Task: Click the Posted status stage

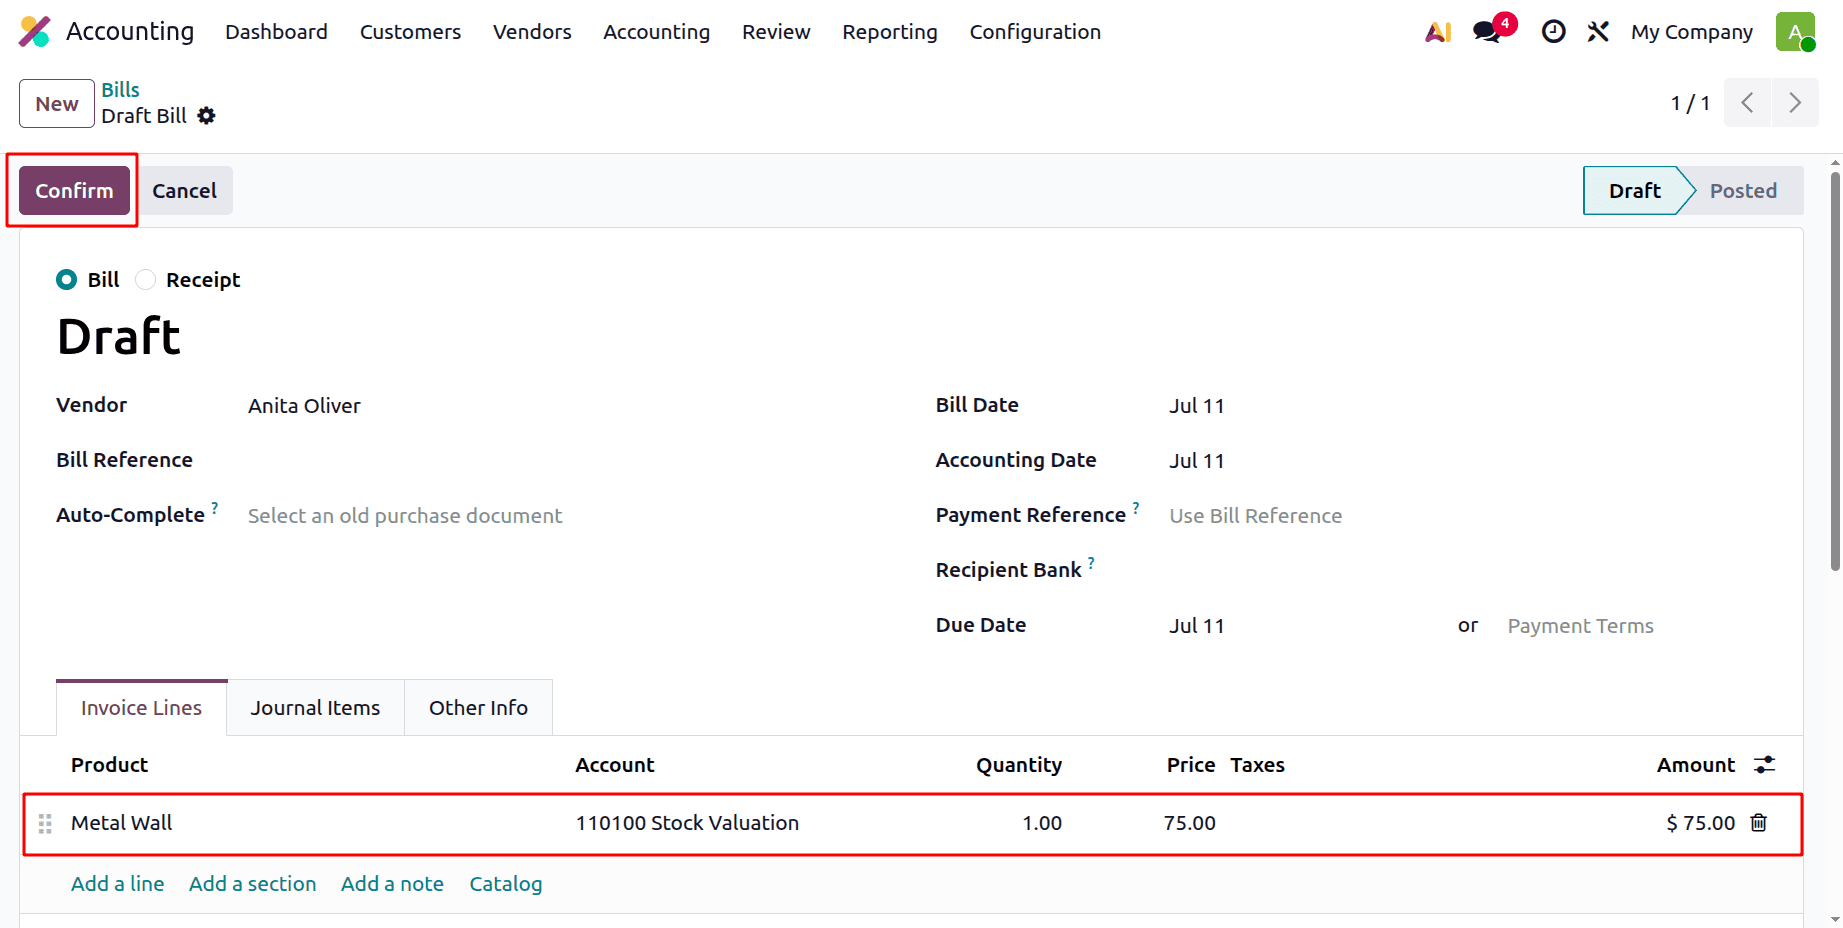Action: (1743, 191)
